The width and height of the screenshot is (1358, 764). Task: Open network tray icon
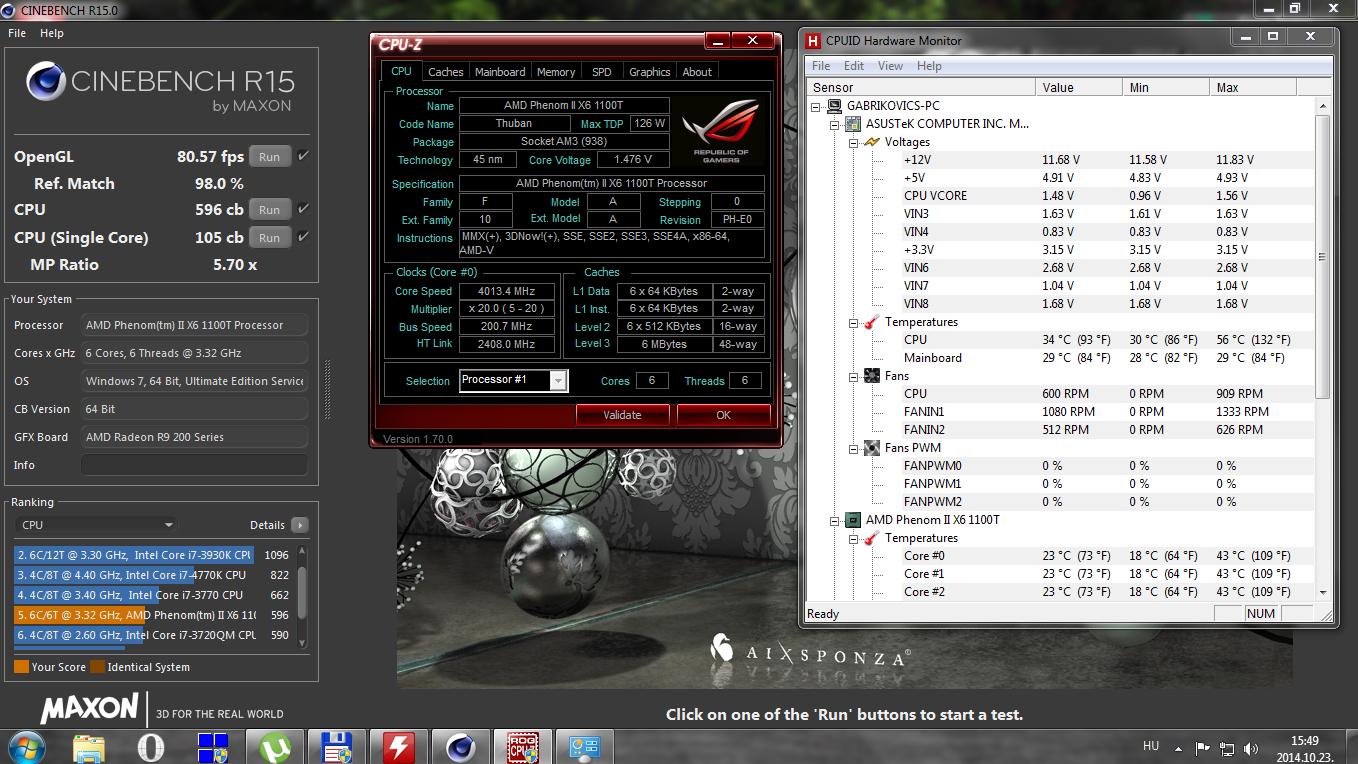(x=1227, y=747)
